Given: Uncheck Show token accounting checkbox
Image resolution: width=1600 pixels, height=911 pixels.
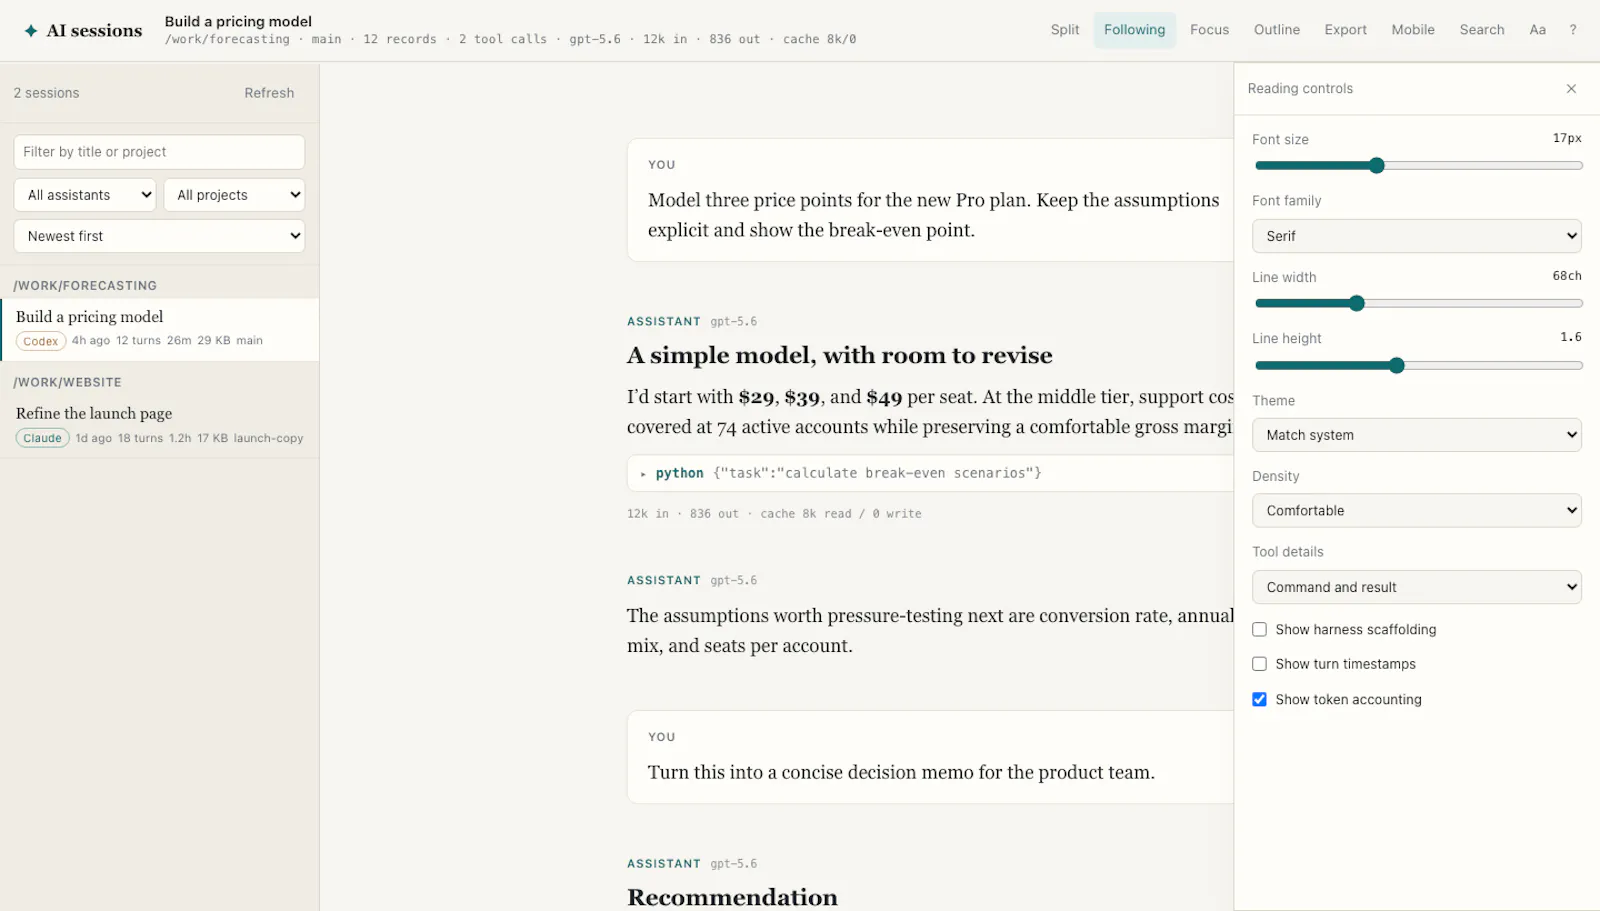Looking at the screenshot, I should [1259, 700].
